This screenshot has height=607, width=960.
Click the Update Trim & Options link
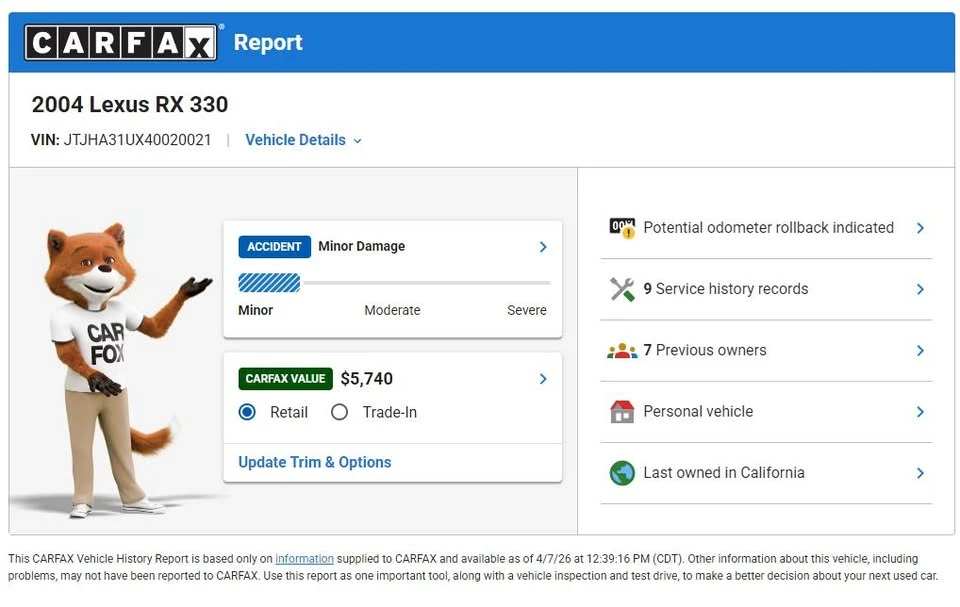[315, 462]
